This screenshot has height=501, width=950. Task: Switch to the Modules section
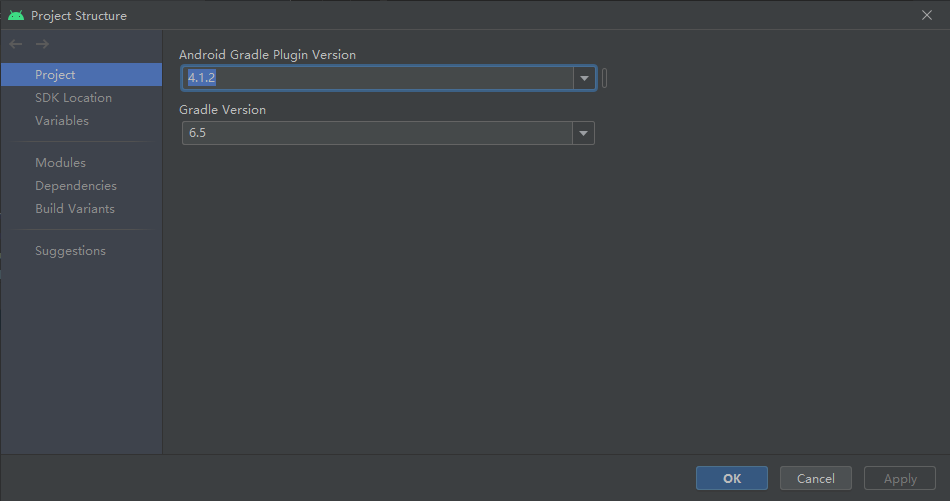point(60,163)
